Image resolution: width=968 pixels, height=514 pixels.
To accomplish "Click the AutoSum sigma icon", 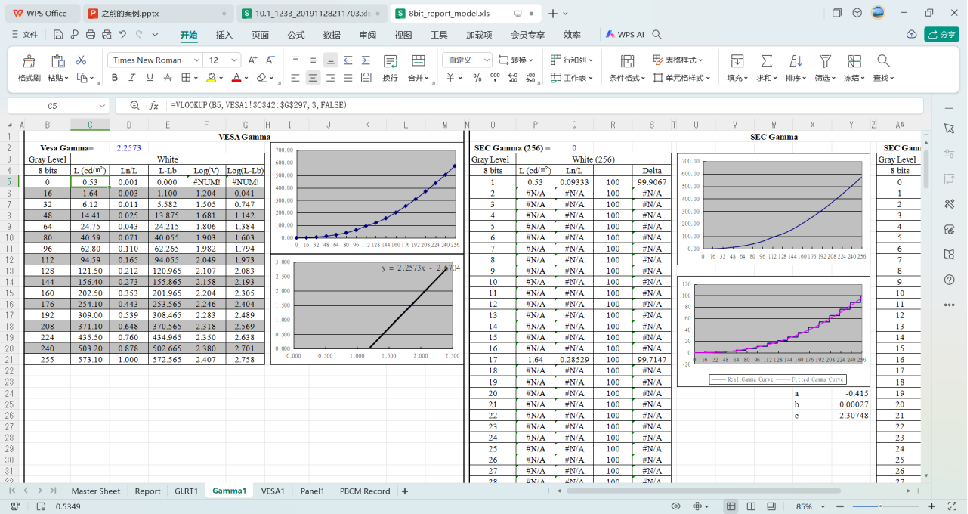I will (x=766, y=60).
